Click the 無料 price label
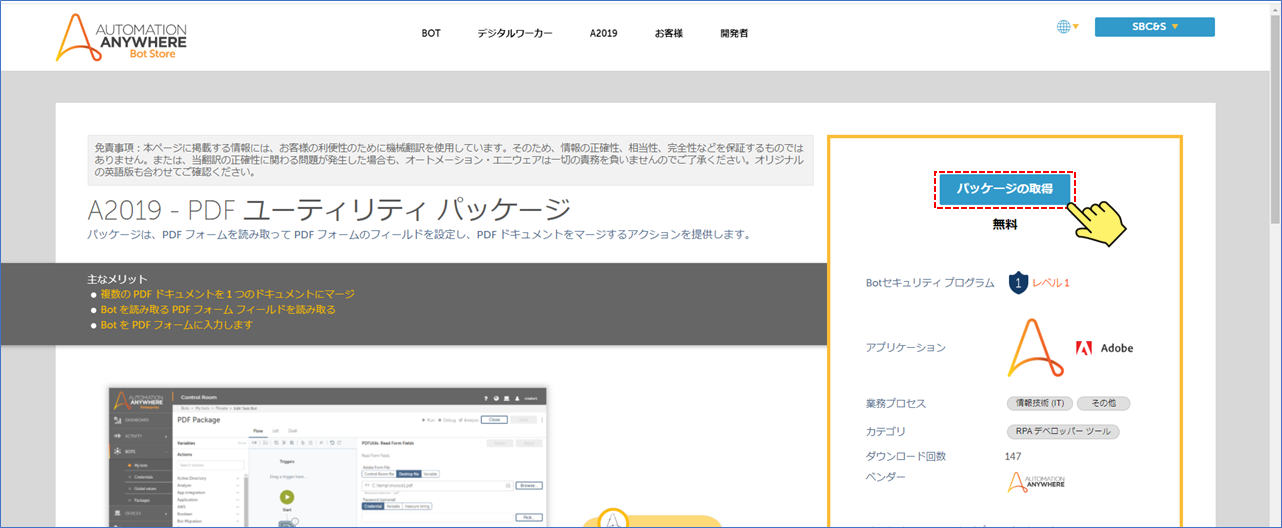This screenshot has height=528, width=1282. pyautogui.click(x=1005, y=225)
